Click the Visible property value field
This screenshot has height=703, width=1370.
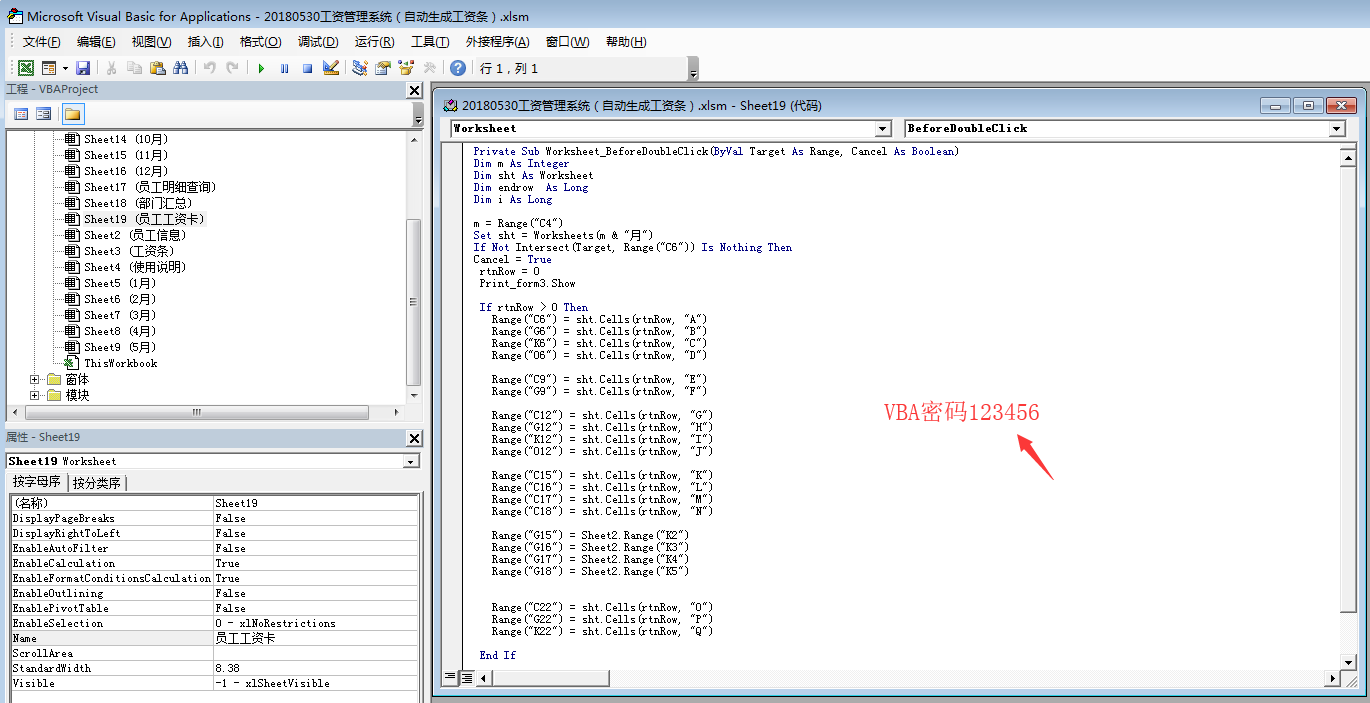(x=315, y=683)
